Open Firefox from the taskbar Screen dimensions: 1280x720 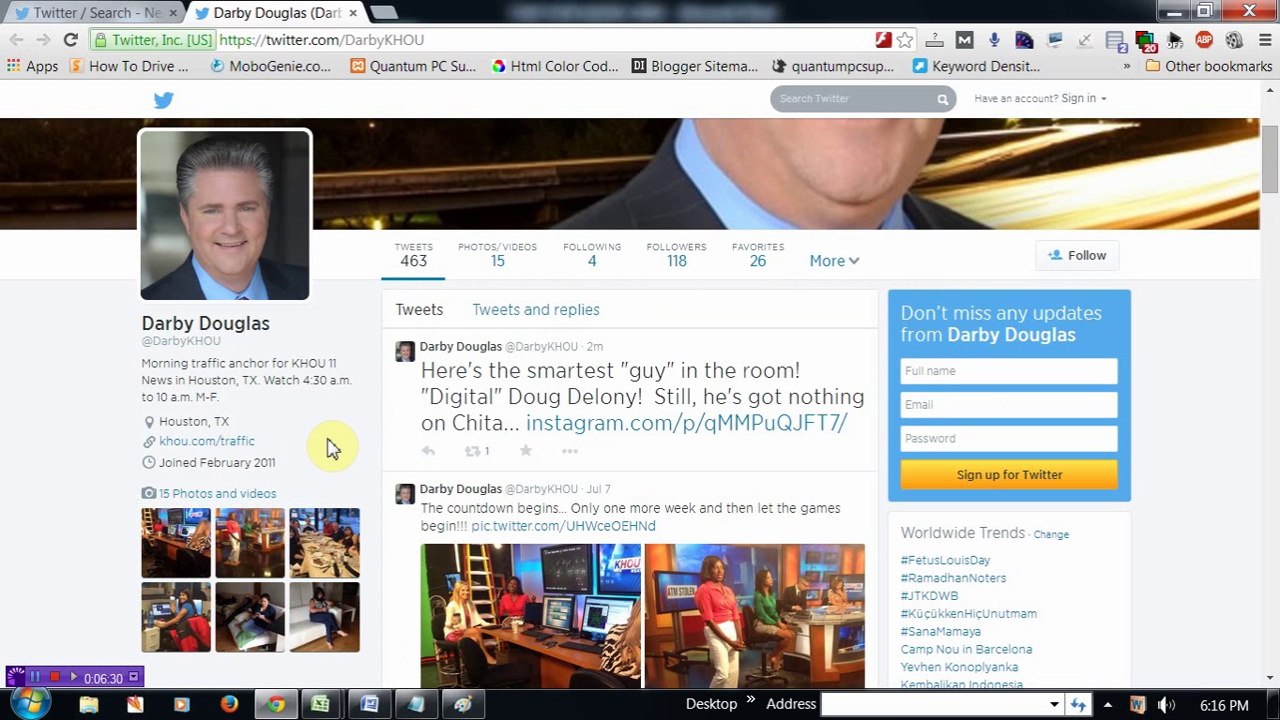pos(229,704)
